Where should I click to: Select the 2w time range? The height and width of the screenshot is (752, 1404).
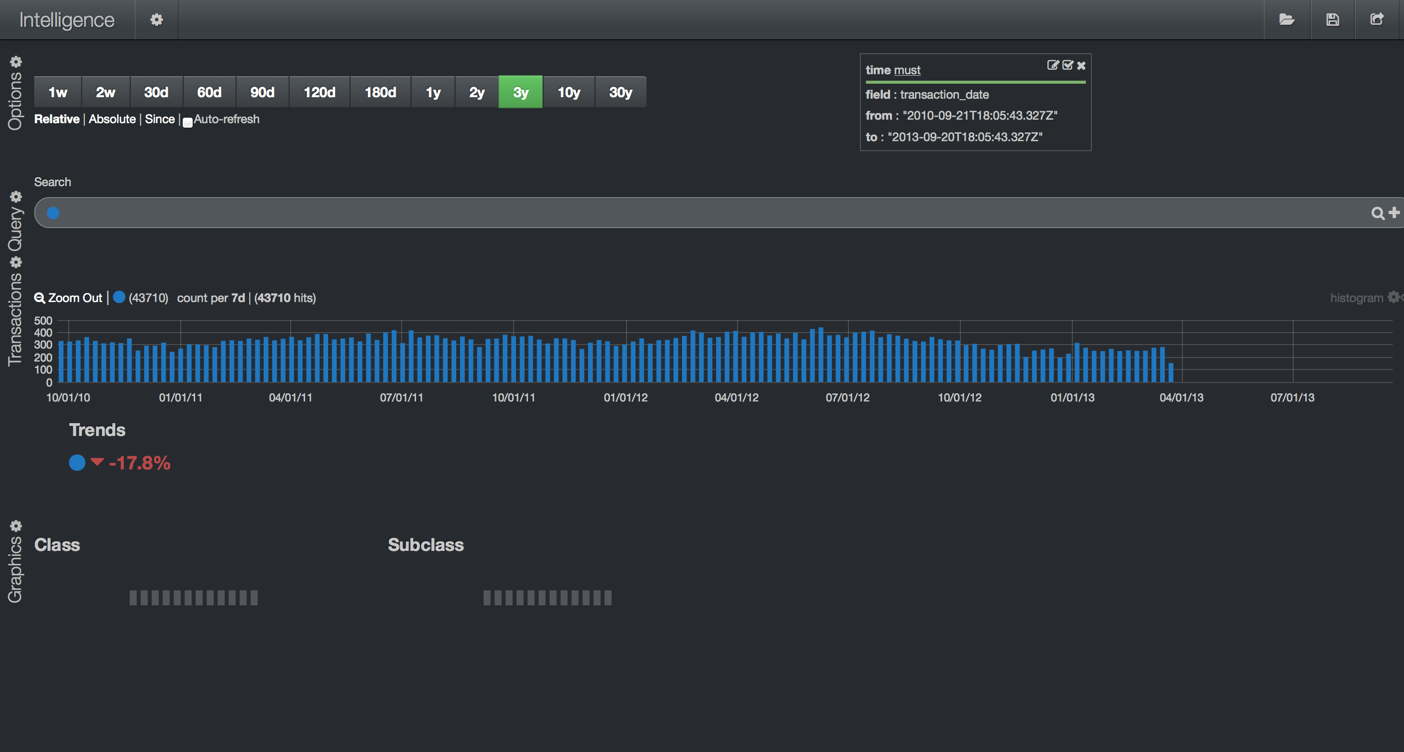[x=105, y=92]
